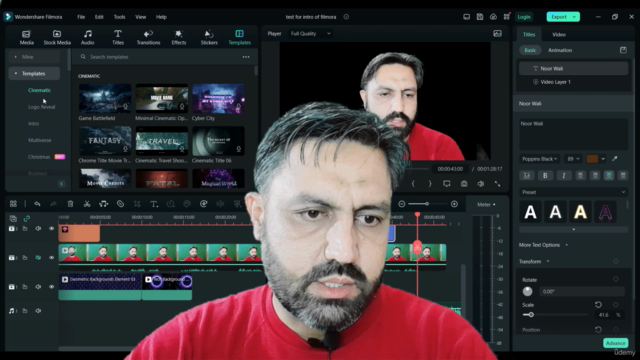Open the File menu

pos(81,17)
